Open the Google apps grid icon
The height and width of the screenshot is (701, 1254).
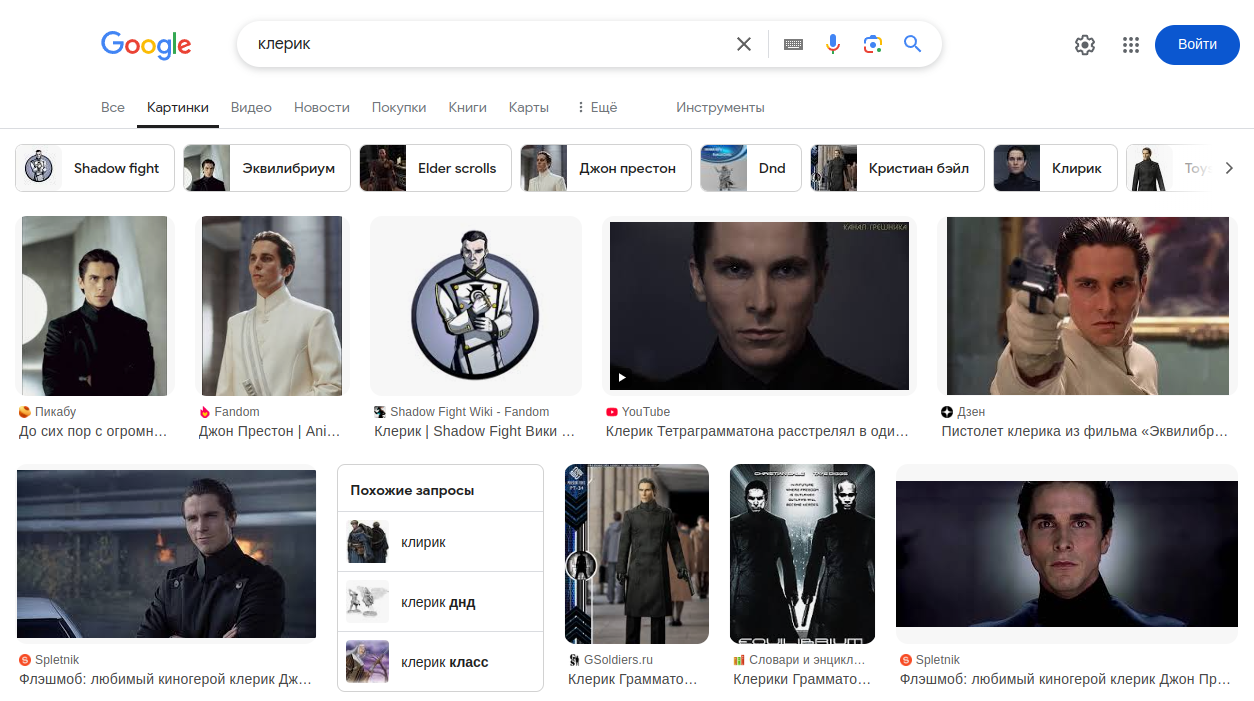[x=1131, y=44]
